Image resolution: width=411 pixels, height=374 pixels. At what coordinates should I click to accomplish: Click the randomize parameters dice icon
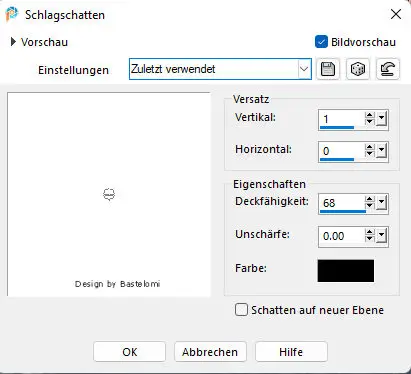tap(358, 69)
